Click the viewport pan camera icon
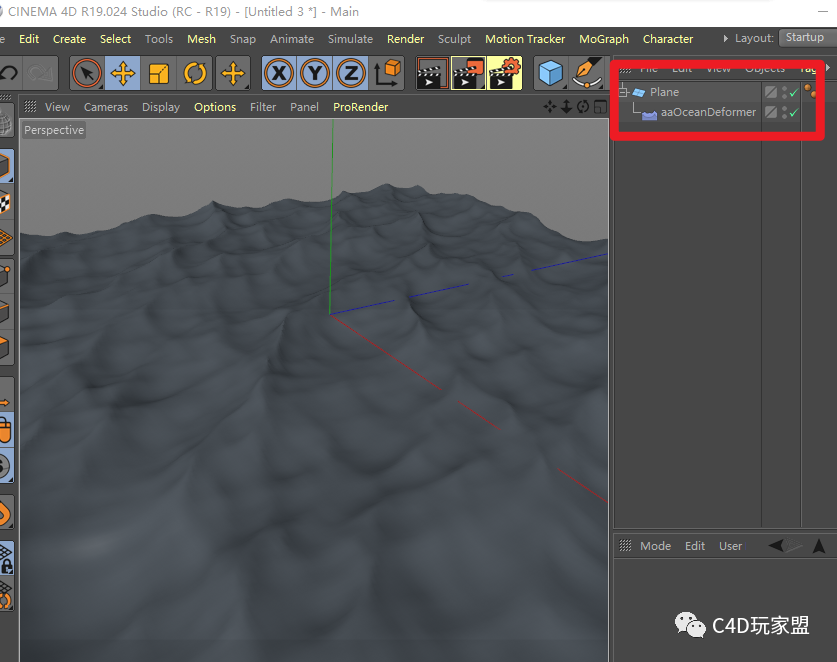The height and width of the screenshot is (662, 837). tap(549, 107)
